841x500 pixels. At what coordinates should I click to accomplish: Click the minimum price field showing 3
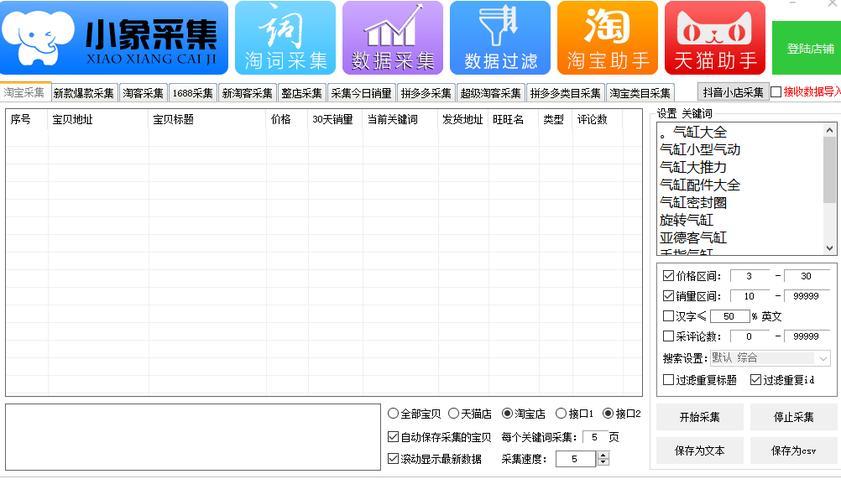[749, 276]
